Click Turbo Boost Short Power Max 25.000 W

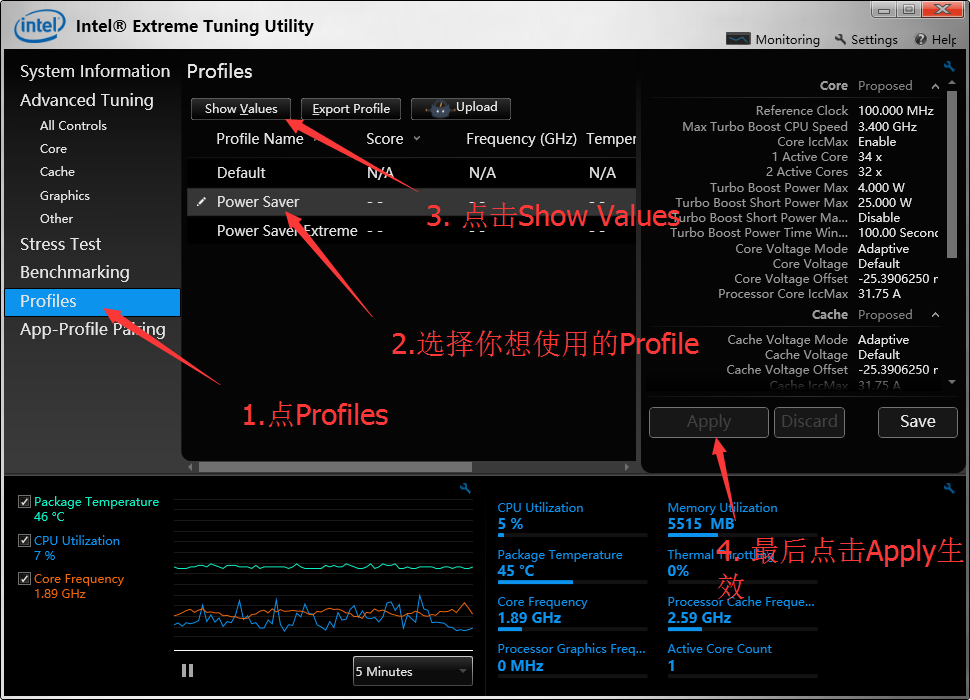(885, 203)
